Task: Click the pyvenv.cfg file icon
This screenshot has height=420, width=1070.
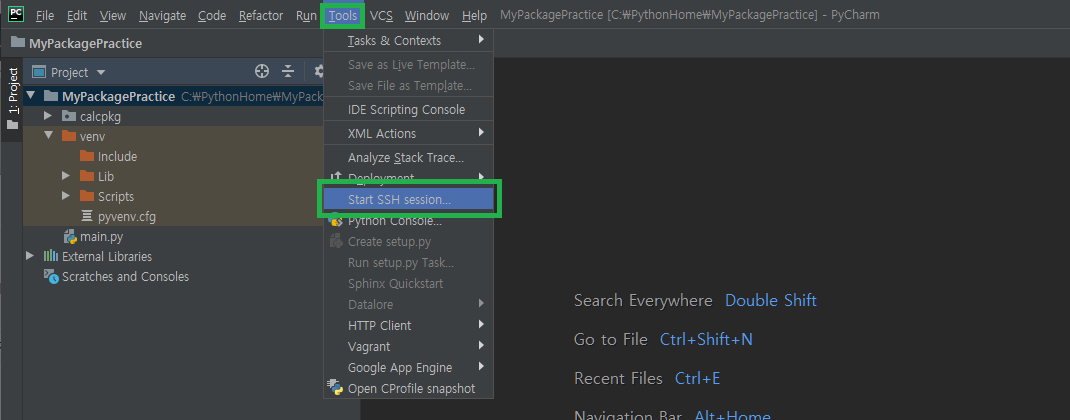Action: click(x=87, y=216)
